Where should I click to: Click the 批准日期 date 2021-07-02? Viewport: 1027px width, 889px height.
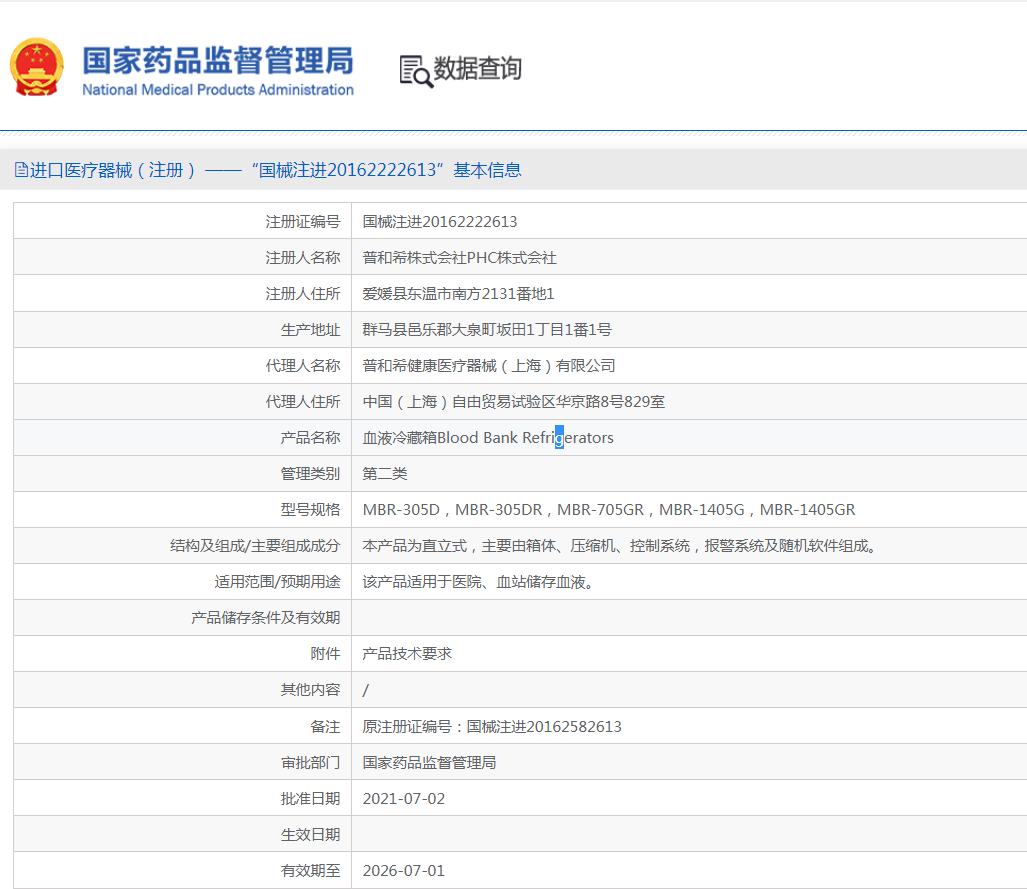[x=404, y=798]
